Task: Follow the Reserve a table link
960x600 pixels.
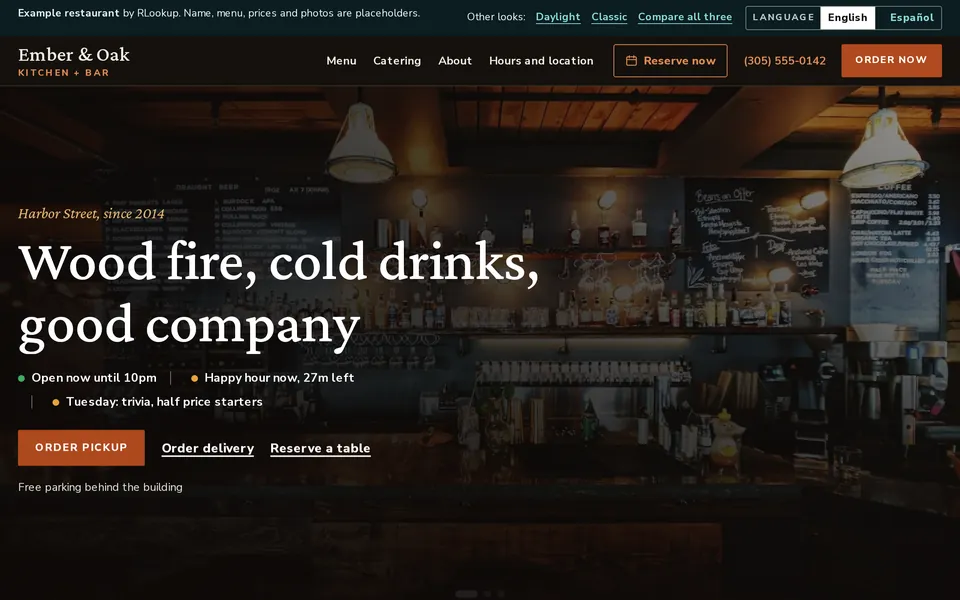Action: coord(320,448)
